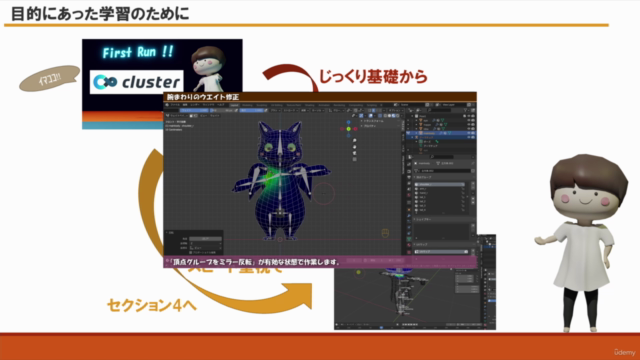The height and width of the screenshot is (360, 640).
Task: Open the 編集 menu in Blender
Action: click(185, 105)
